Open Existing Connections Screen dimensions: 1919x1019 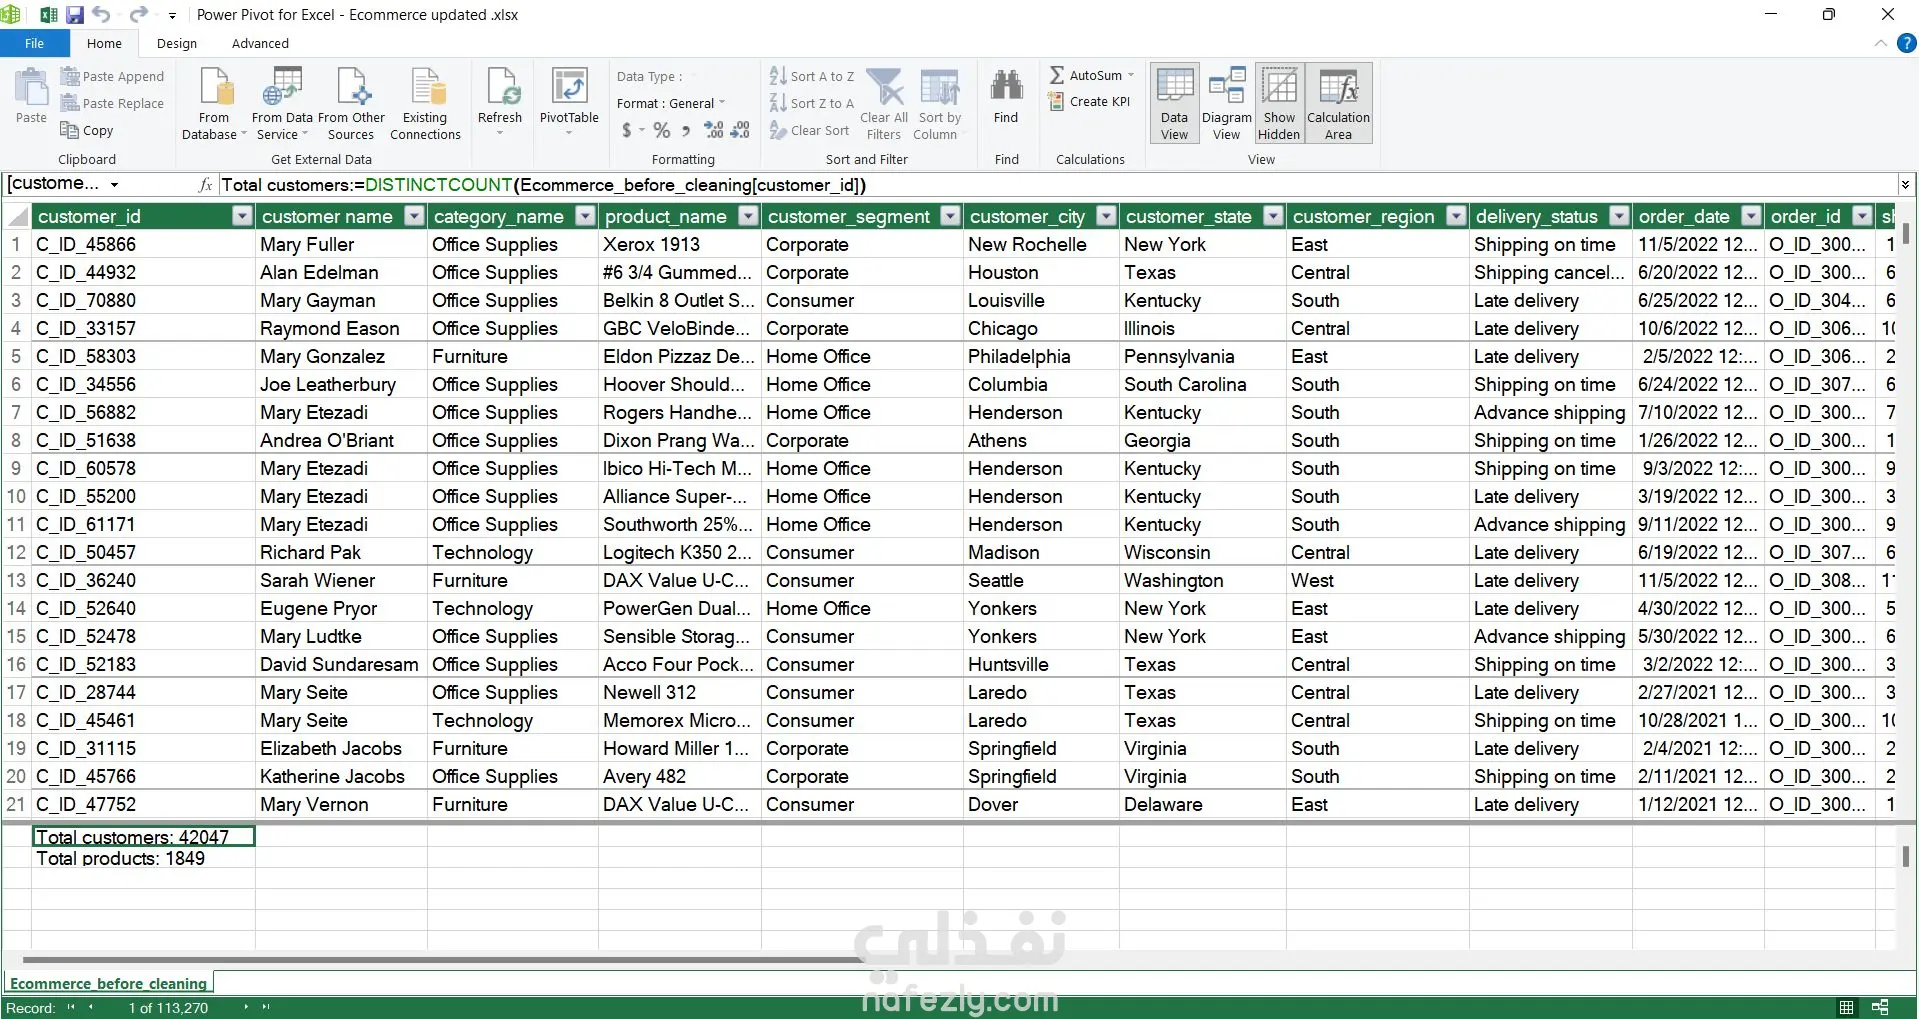click(425, 104)
